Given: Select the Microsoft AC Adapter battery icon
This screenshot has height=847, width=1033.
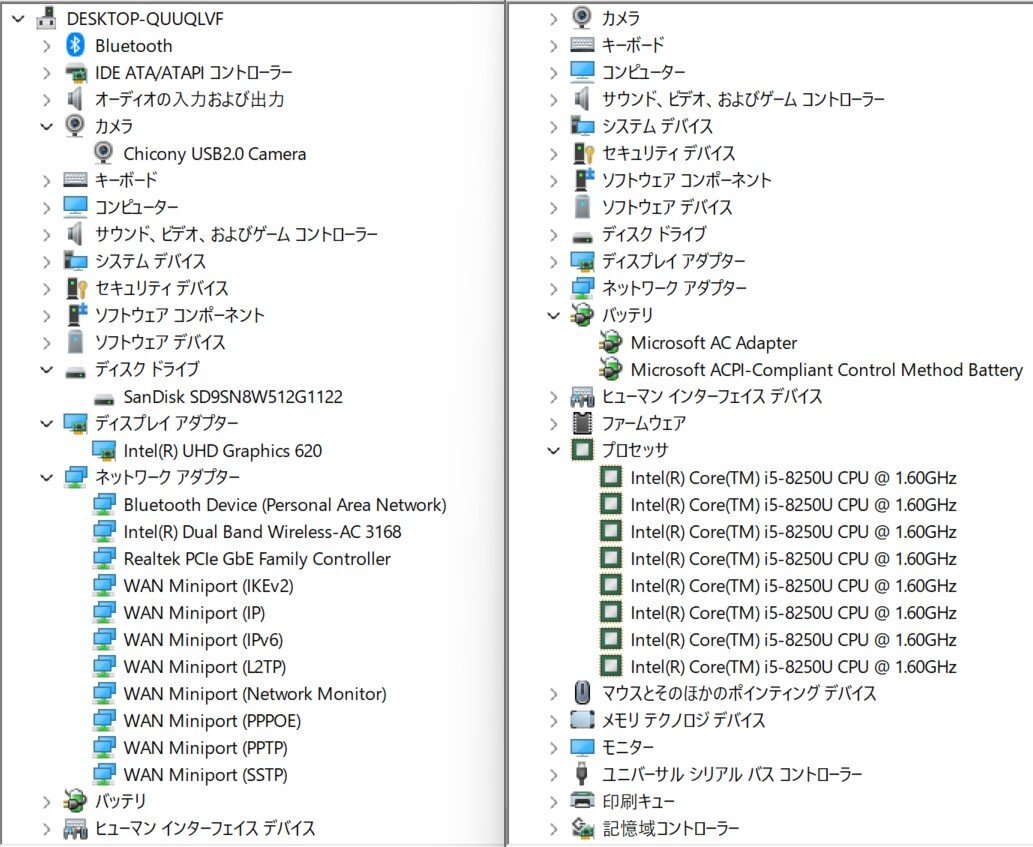Looking at the screenshot, I should pos(611,342).
